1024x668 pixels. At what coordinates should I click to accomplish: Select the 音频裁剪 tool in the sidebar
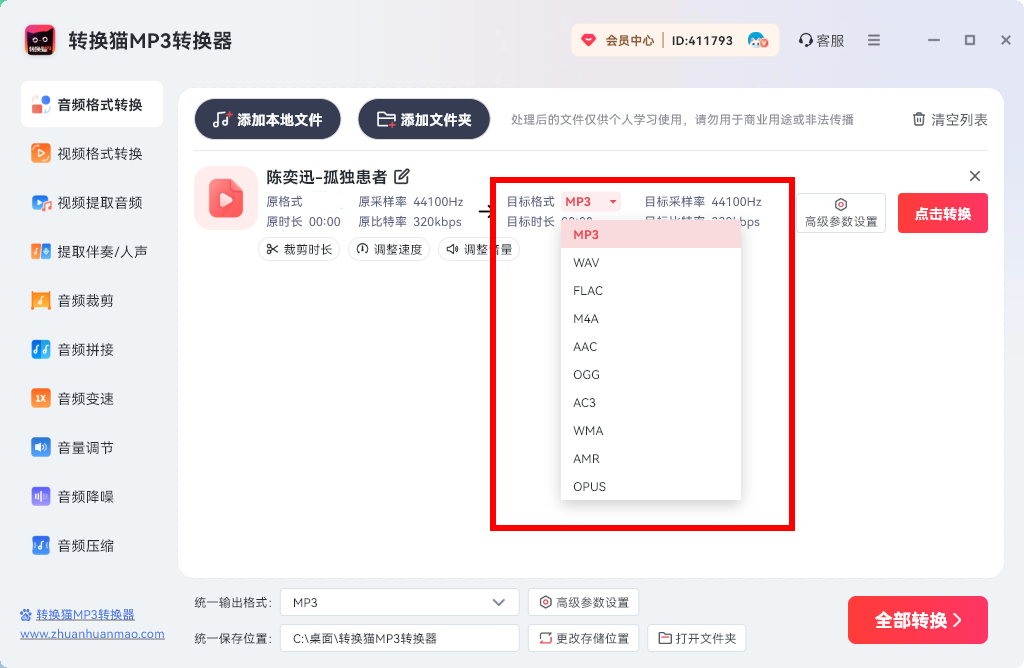point(91,300)
